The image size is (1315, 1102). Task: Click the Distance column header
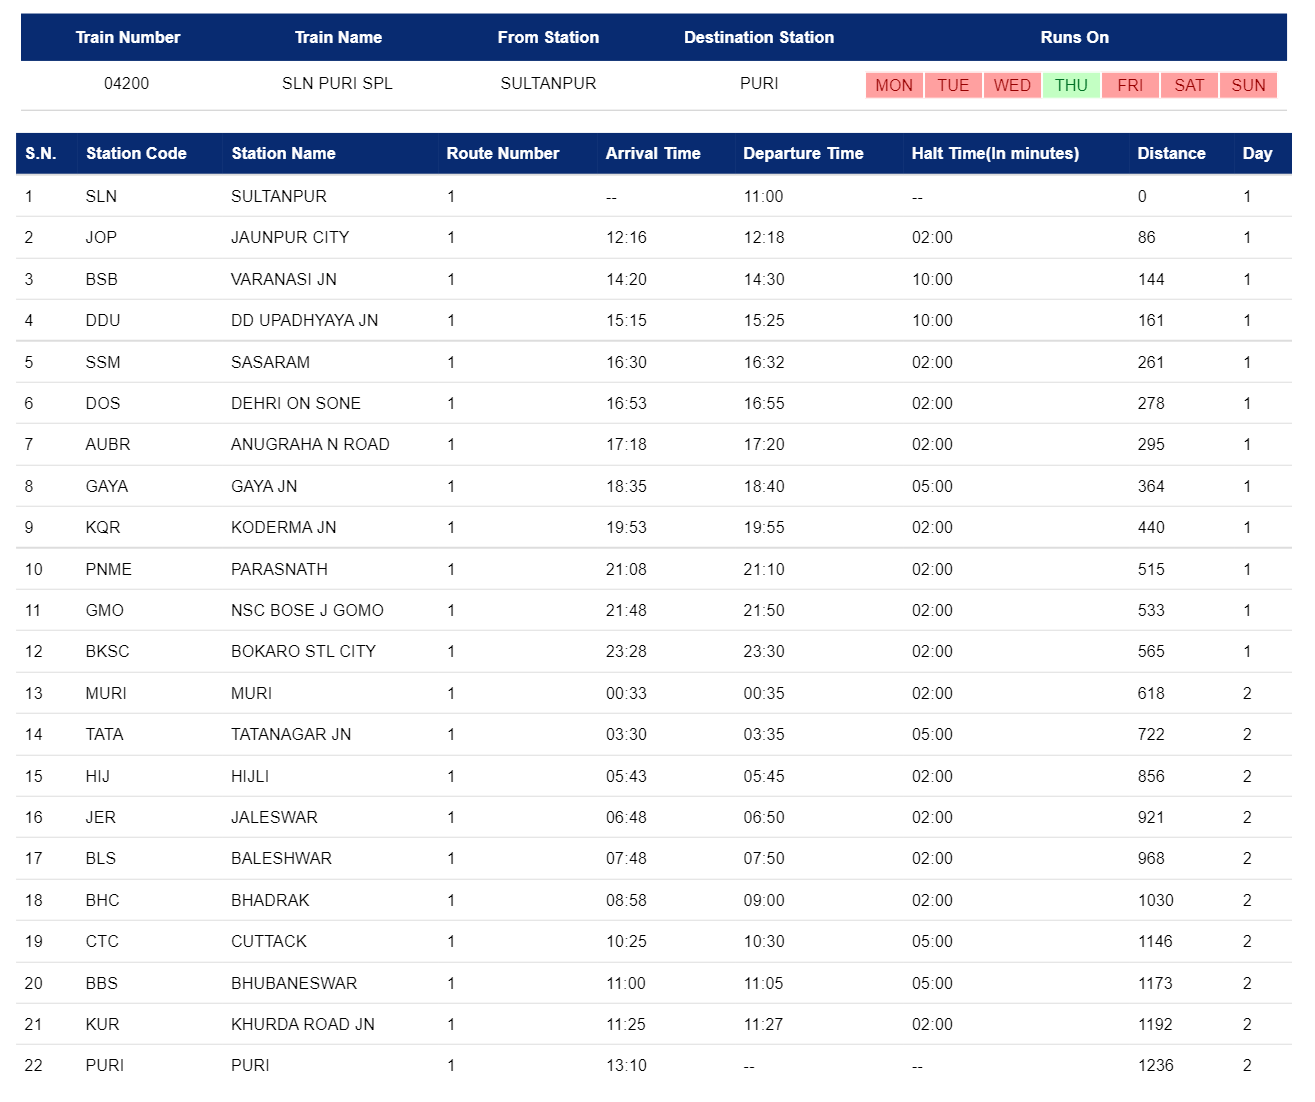click(x=1171, y=153)
